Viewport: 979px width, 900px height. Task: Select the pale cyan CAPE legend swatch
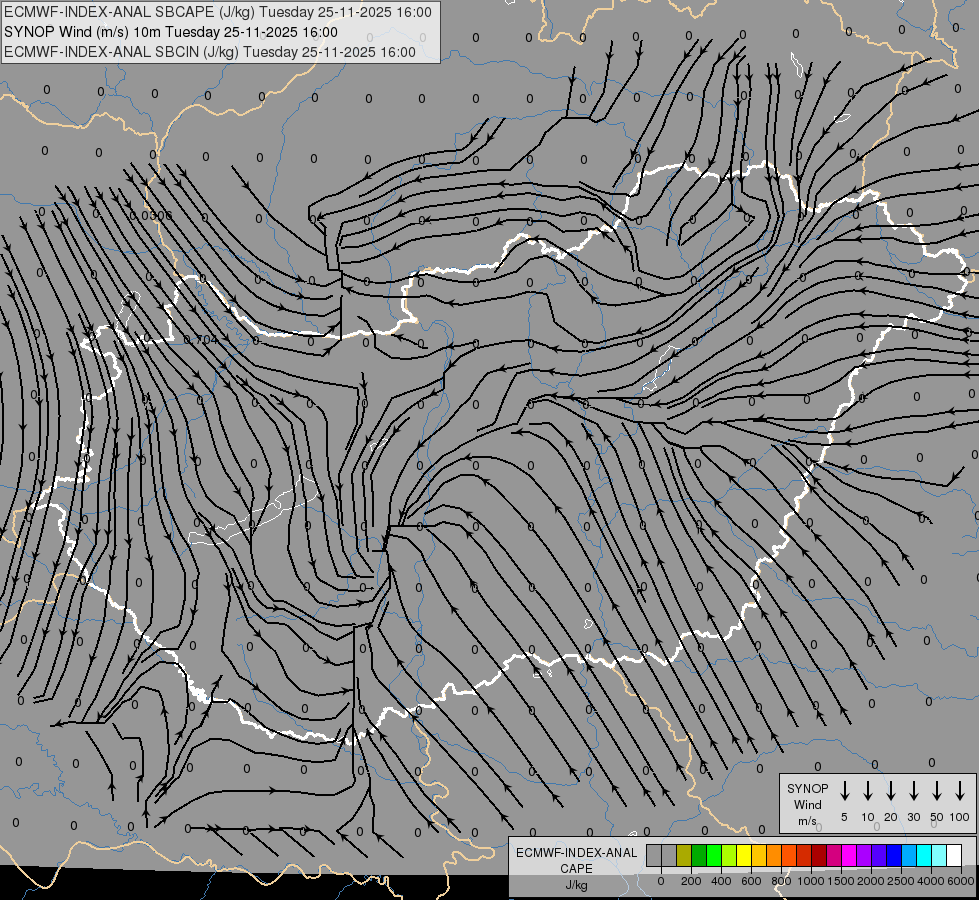pos(939,855)
